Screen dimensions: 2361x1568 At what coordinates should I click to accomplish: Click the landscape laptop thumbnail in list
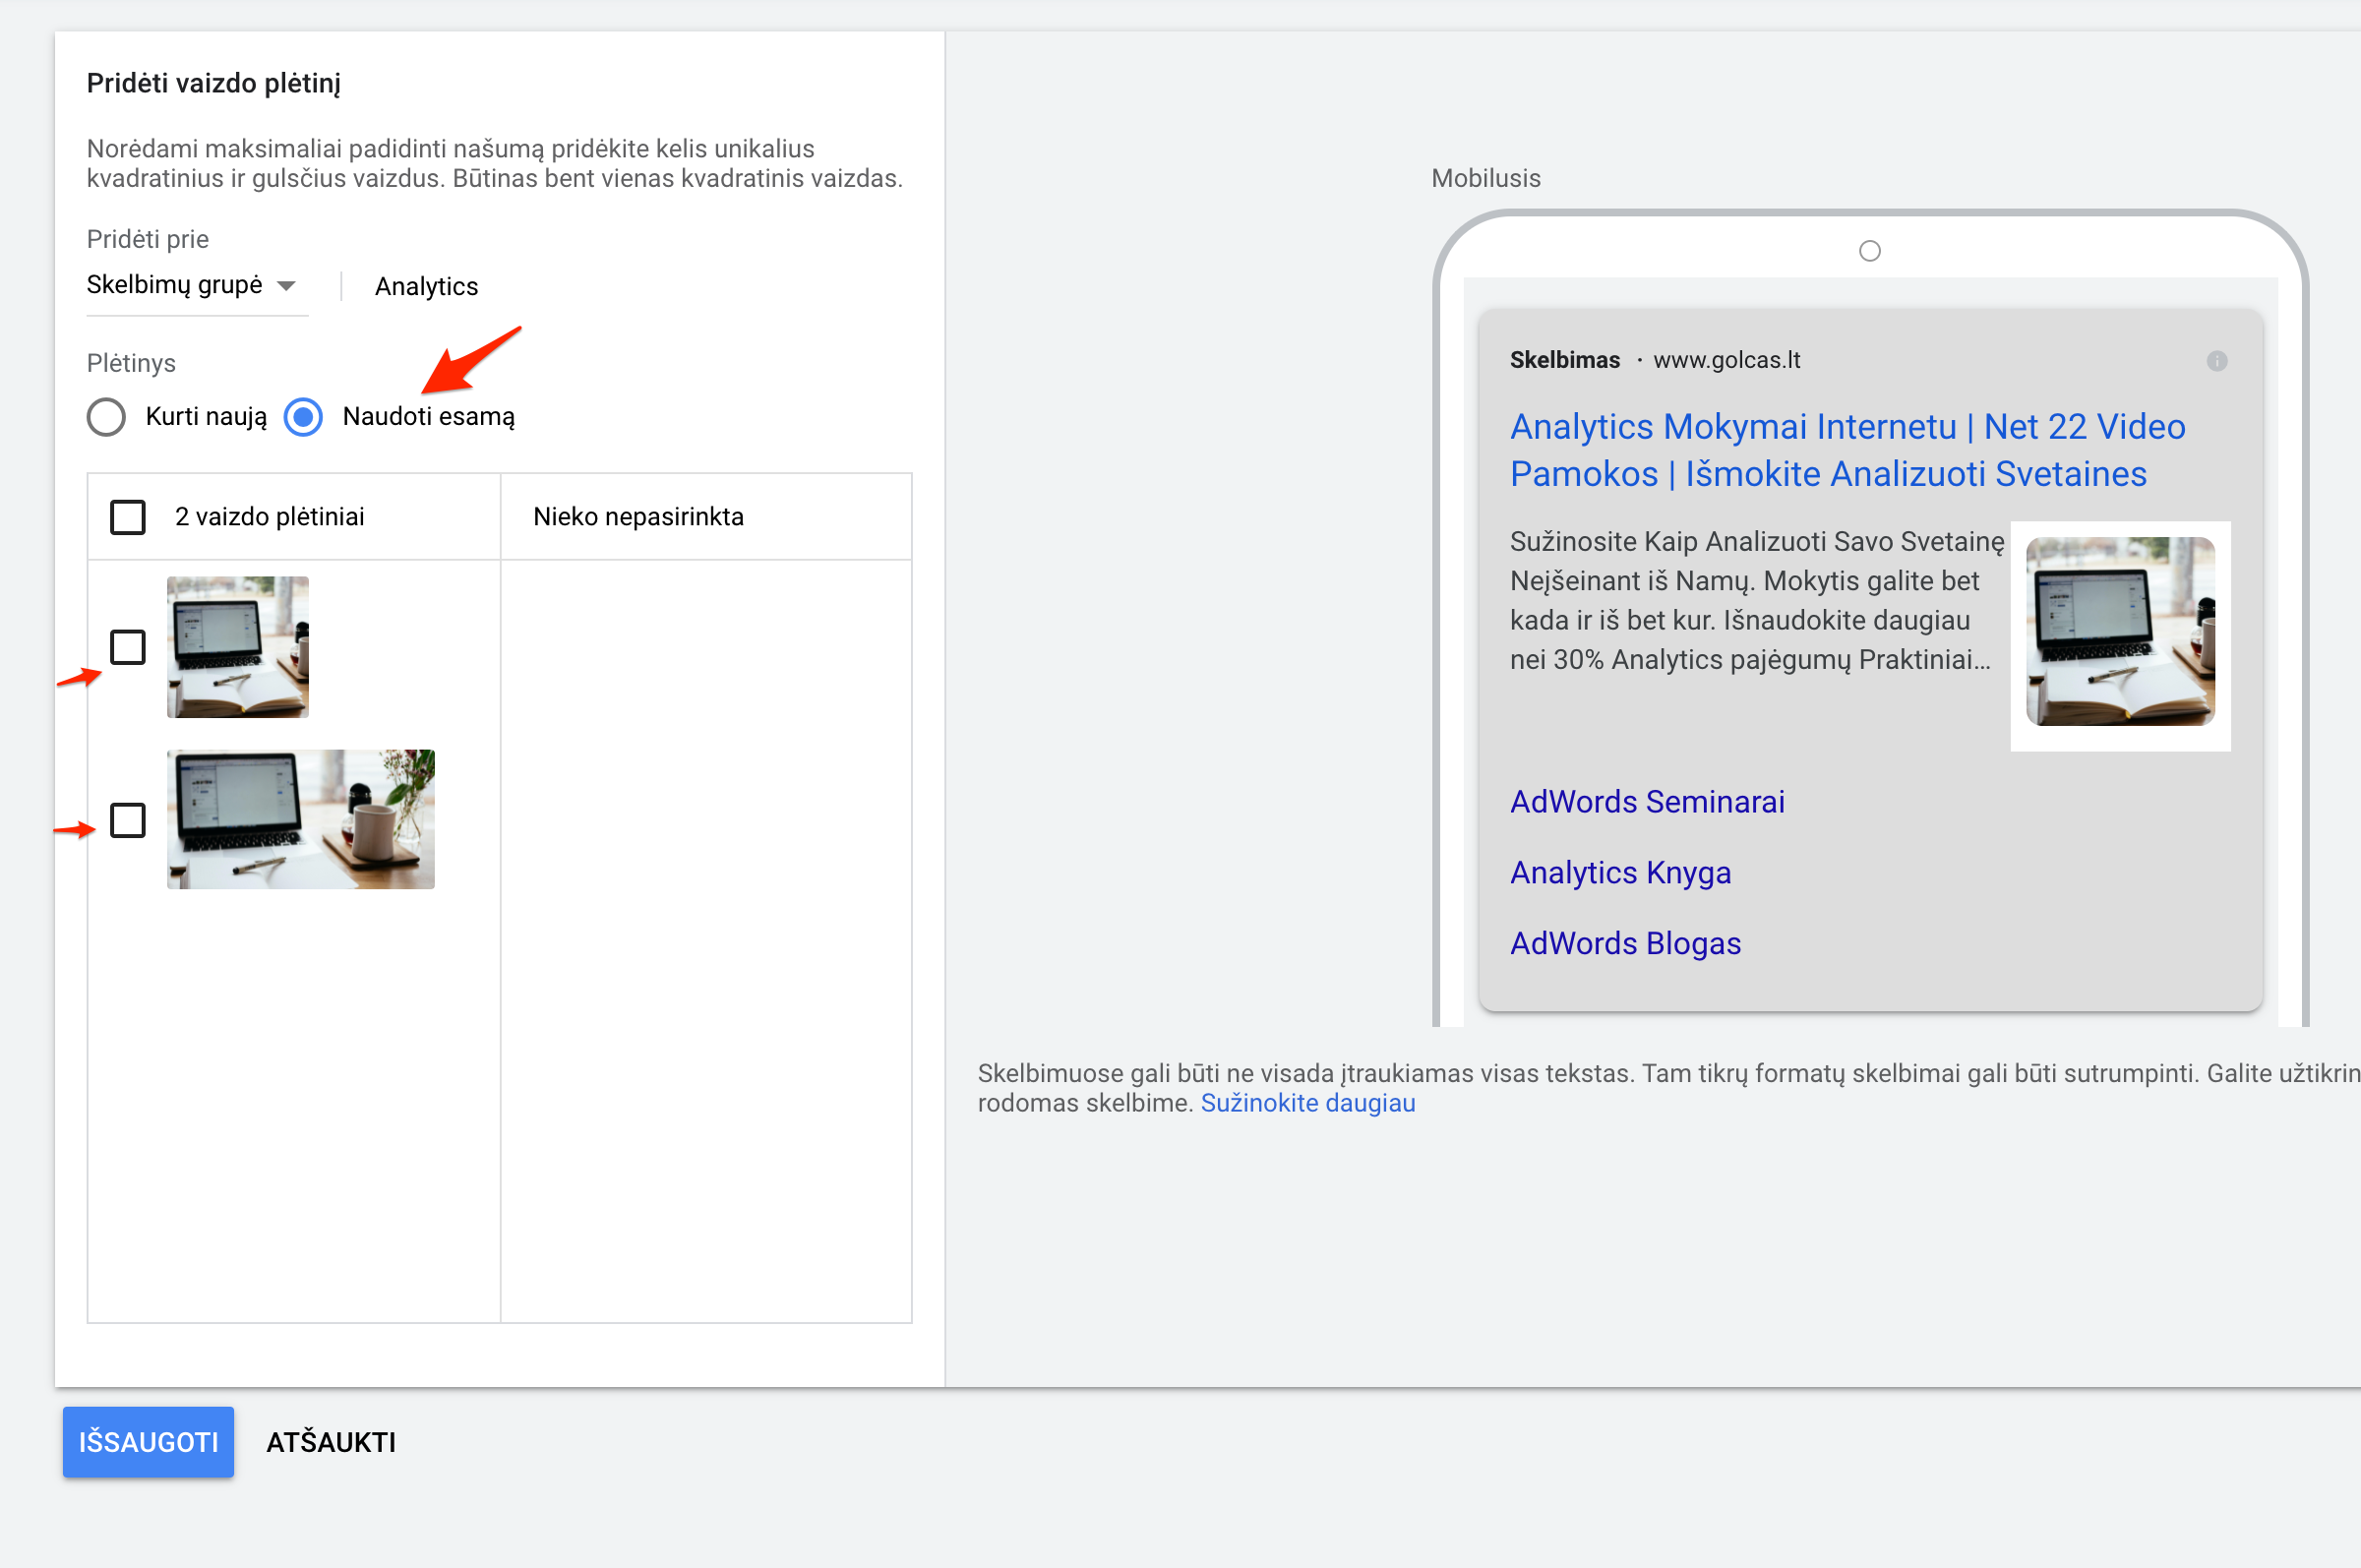(x=301, y=819)
